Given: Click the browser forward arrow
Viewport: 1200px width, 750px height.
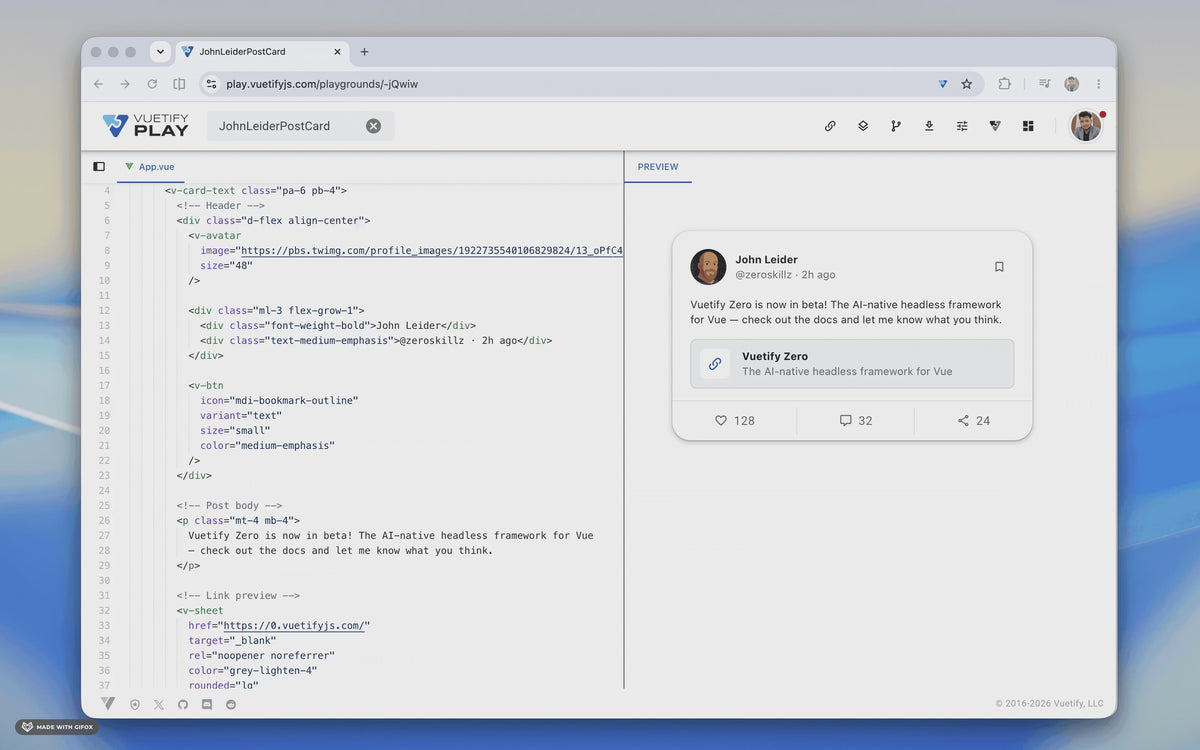Looking at the screenshot, I should (125, 84).
